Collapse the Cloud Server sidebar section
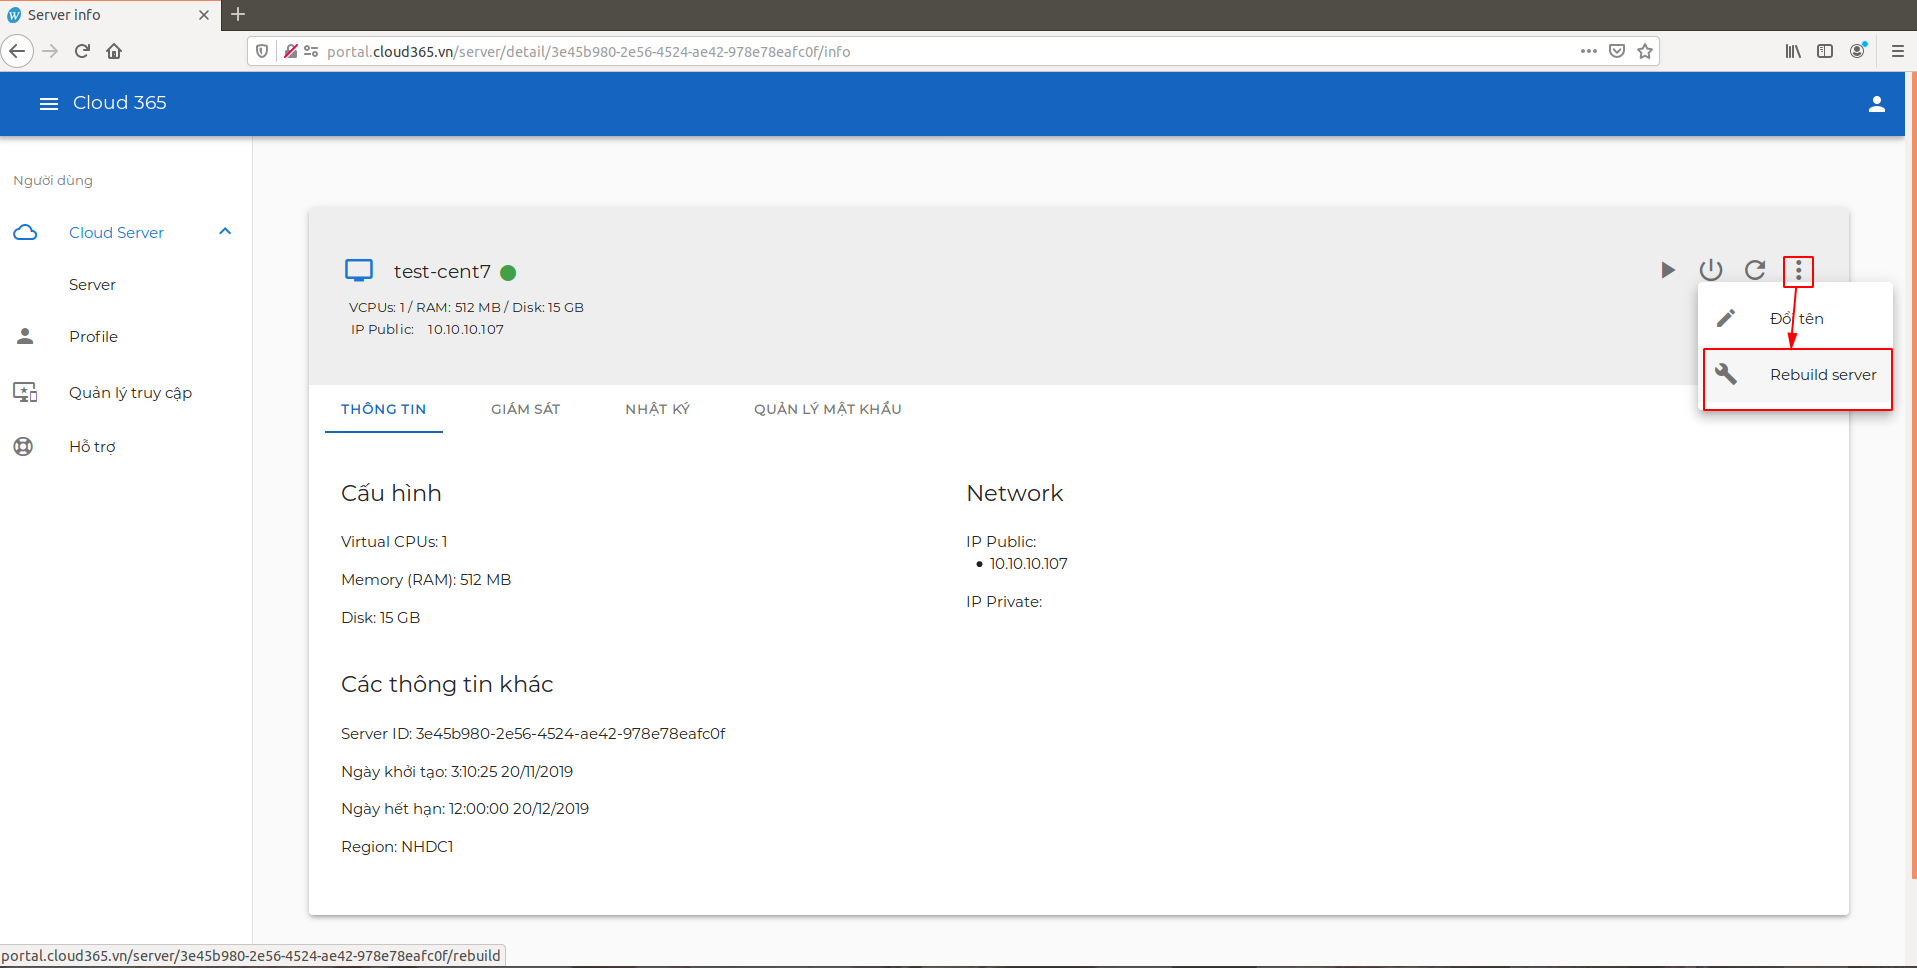The height and width of the screenshot is (968, 1917). [225, 232]
